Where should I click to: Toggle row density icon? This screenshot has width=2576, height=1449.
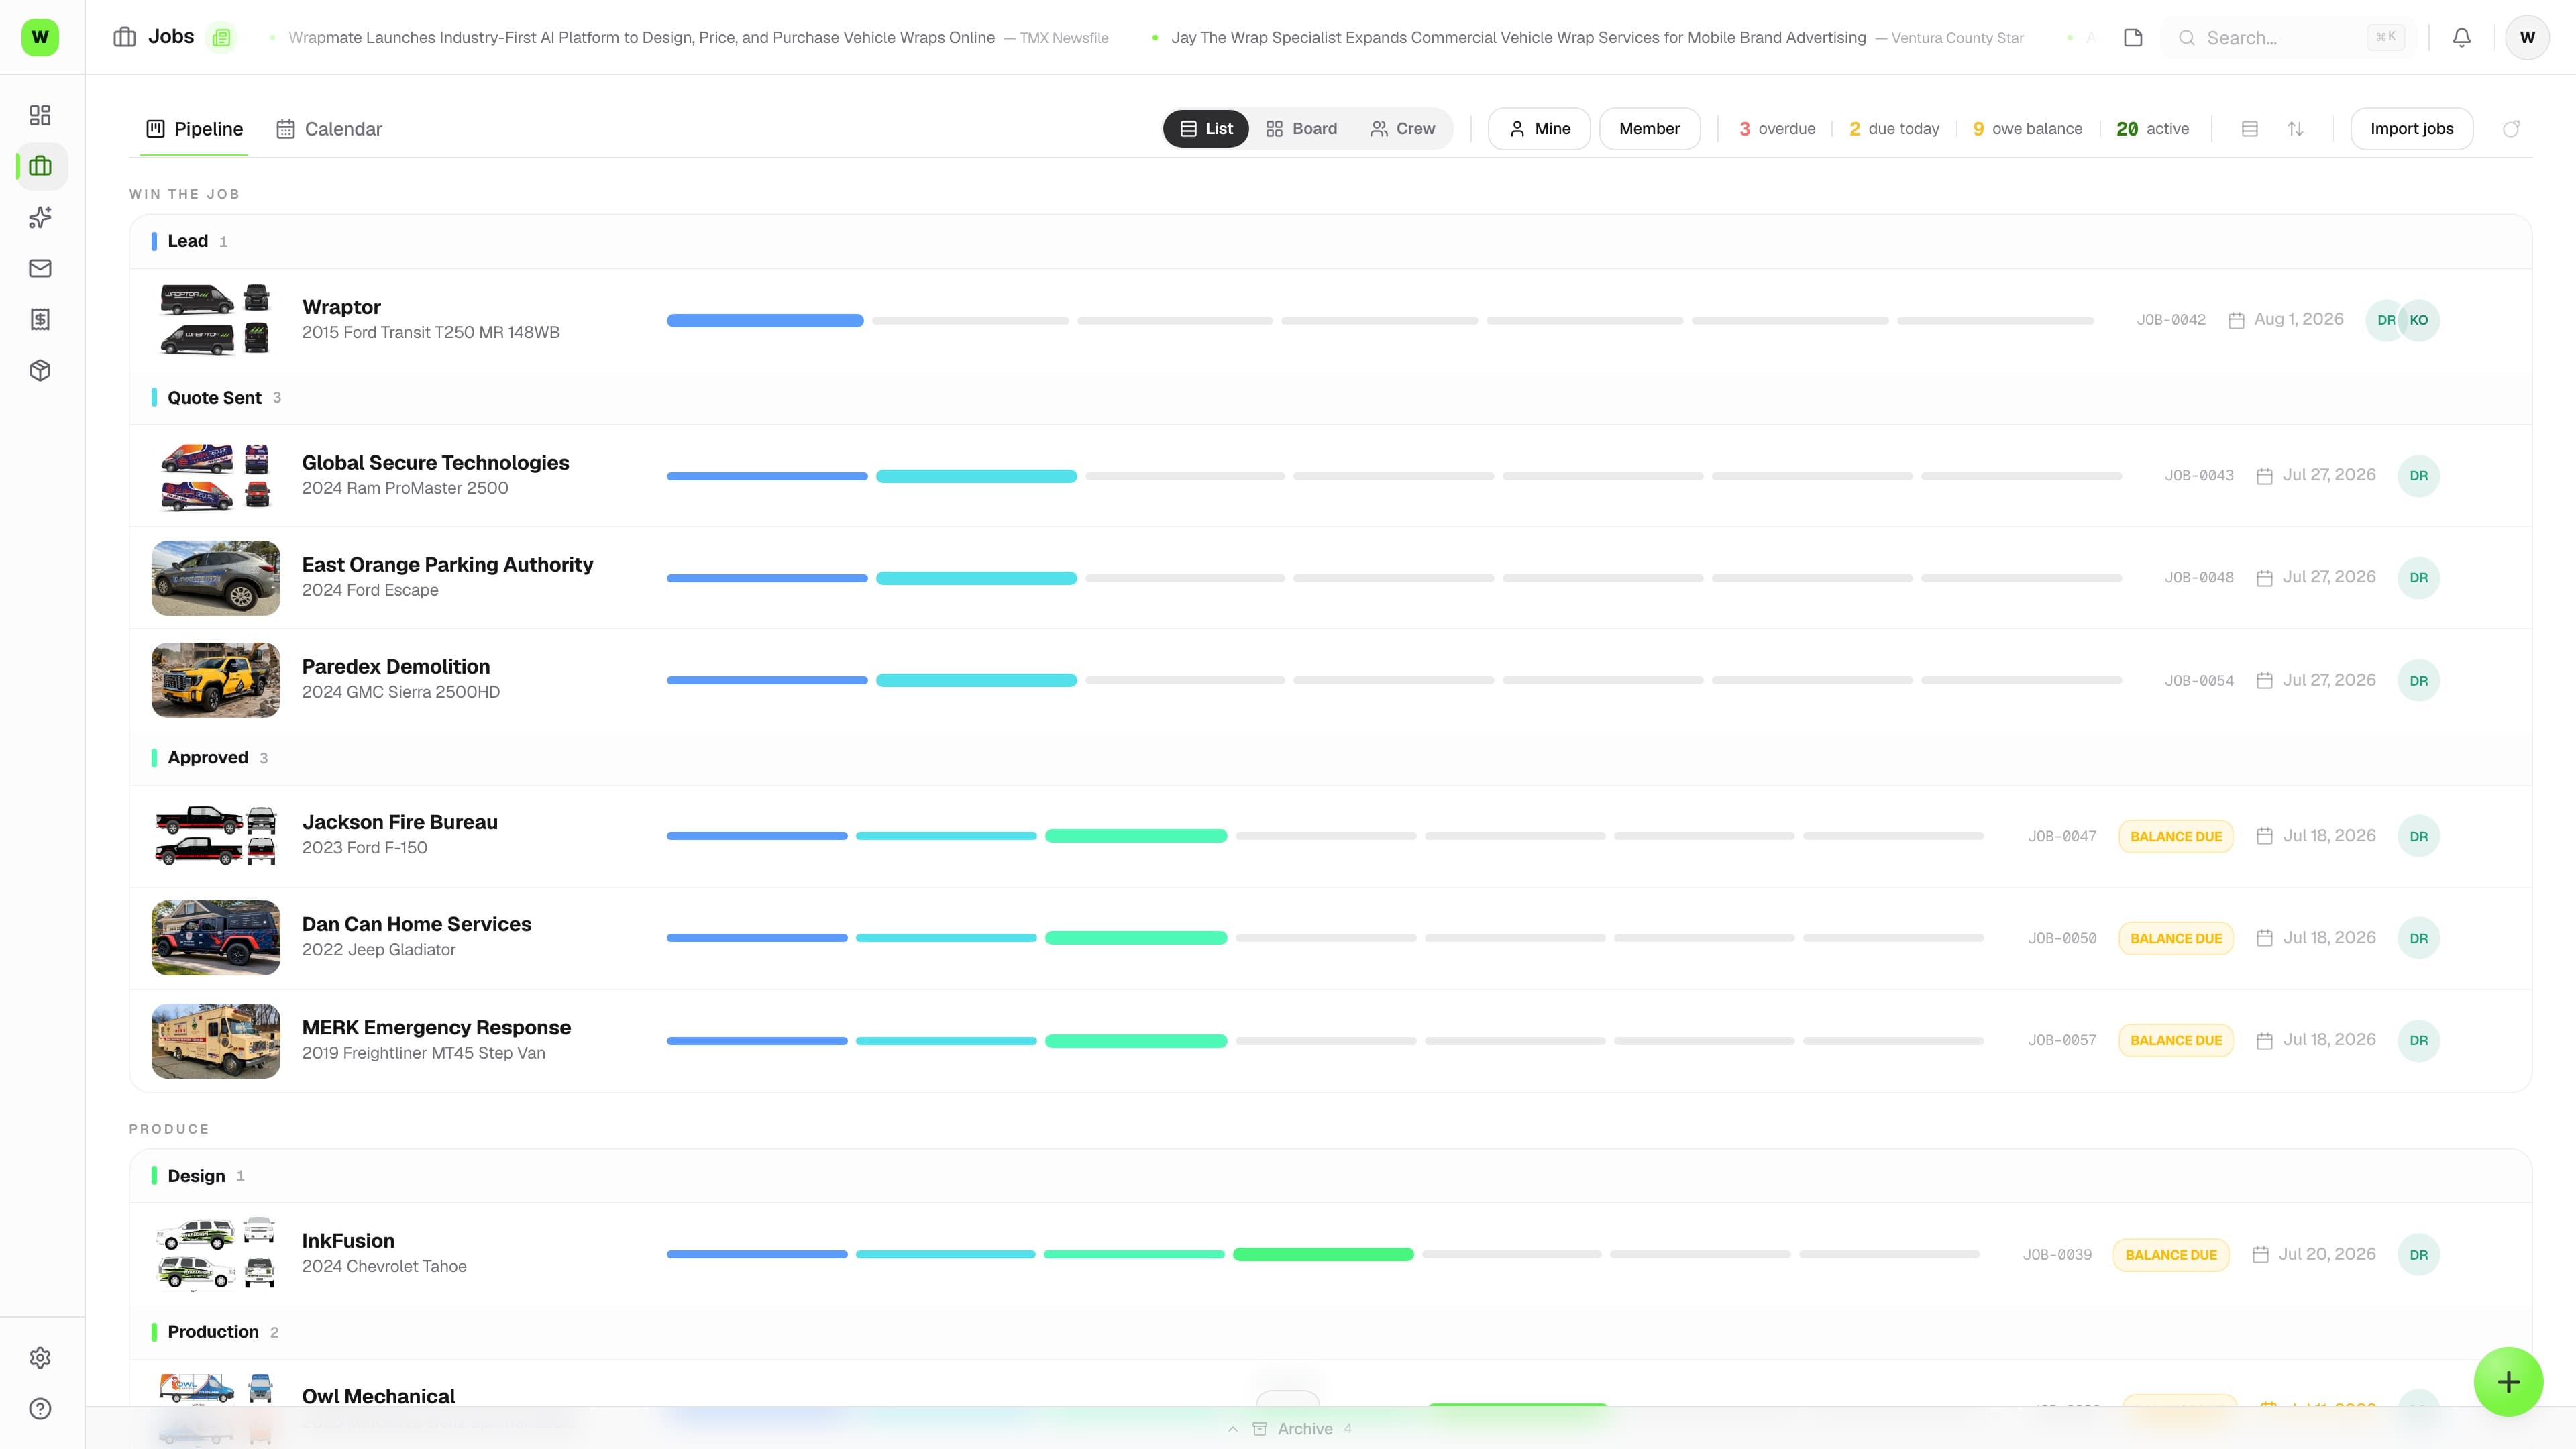point(2250,129)
